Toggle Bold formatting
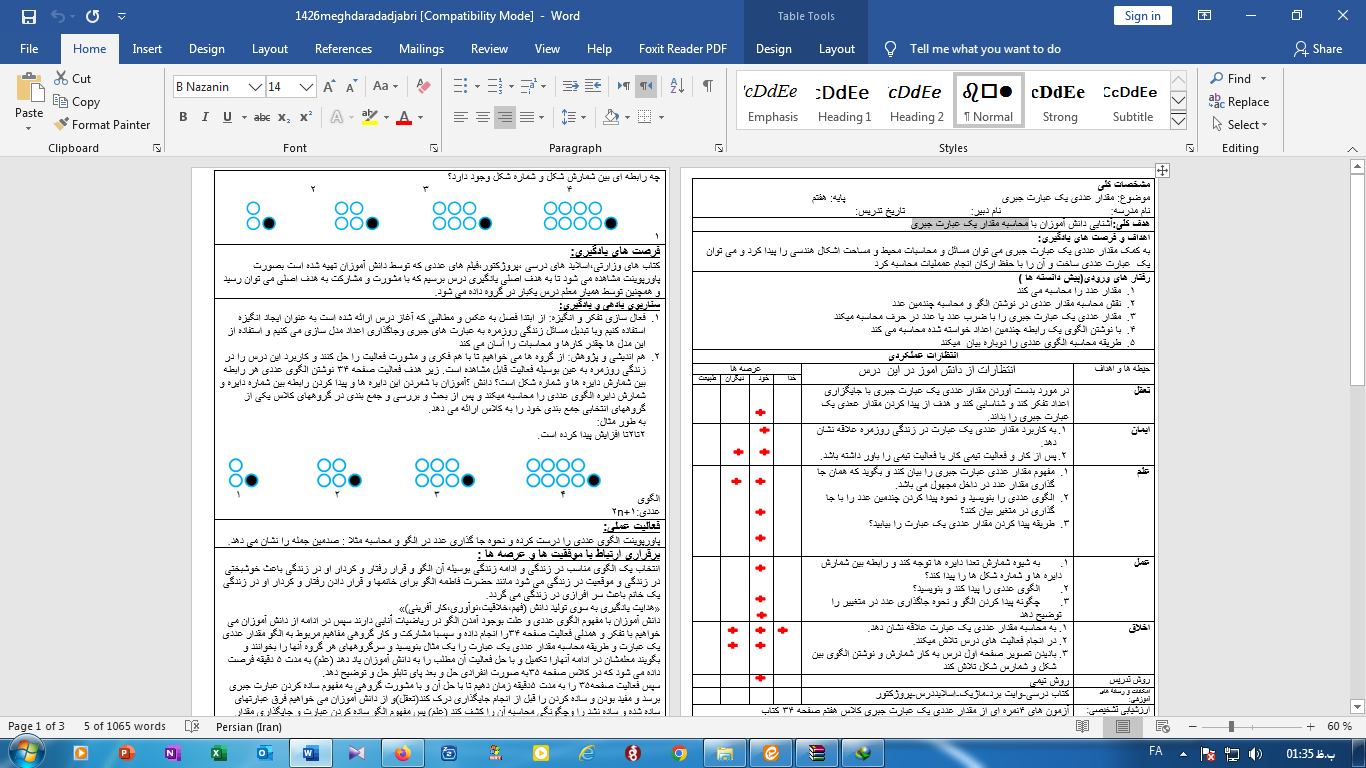 (x=183, y=117)
